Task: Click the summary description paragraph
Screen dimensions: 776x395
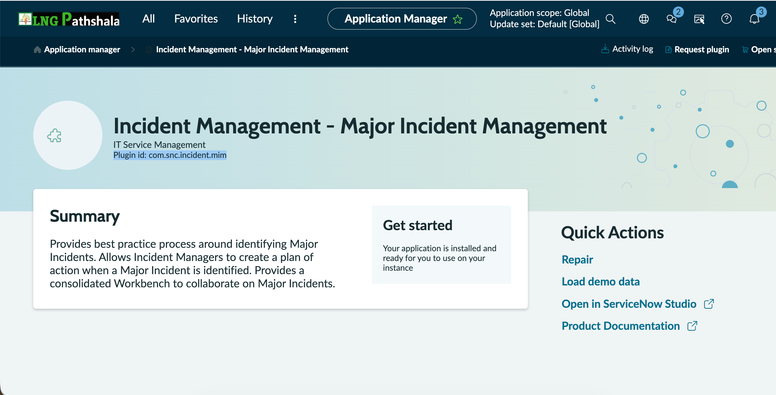Action: pyautogui.click(x=192, y=264)
